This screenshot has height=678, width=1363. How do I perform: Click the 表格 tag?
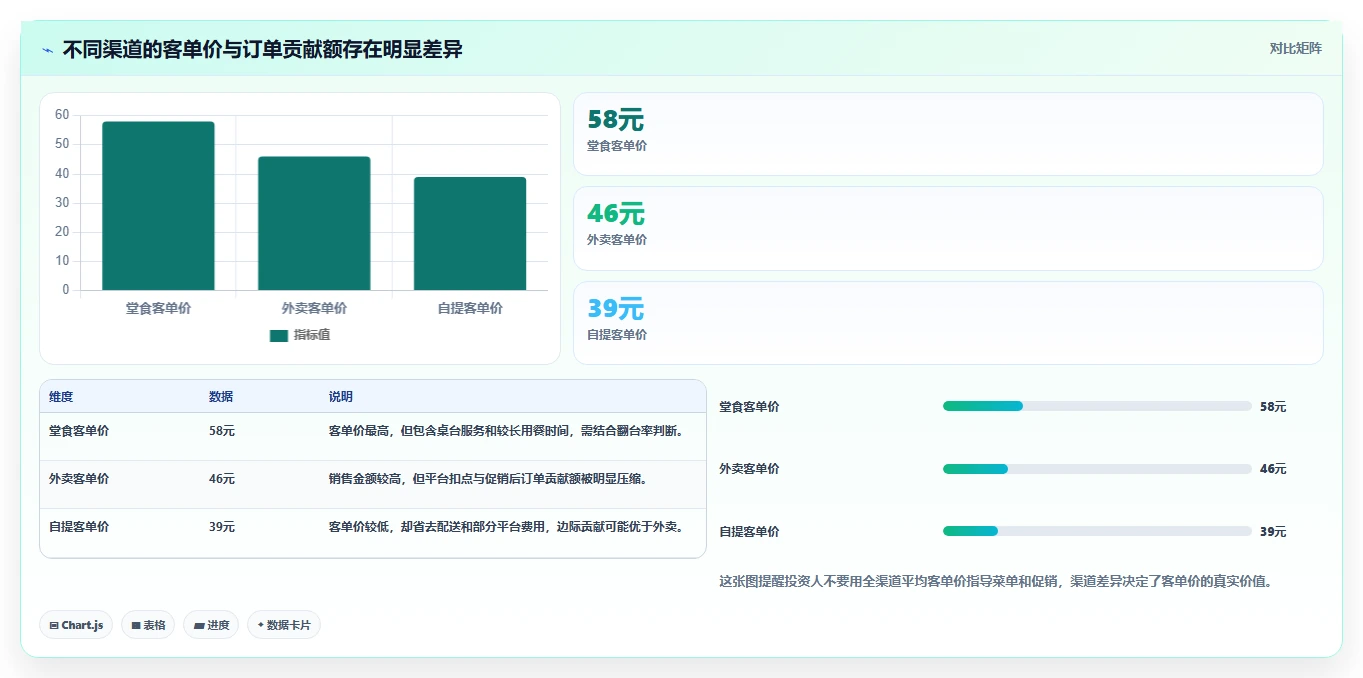(x=148, y=625)
